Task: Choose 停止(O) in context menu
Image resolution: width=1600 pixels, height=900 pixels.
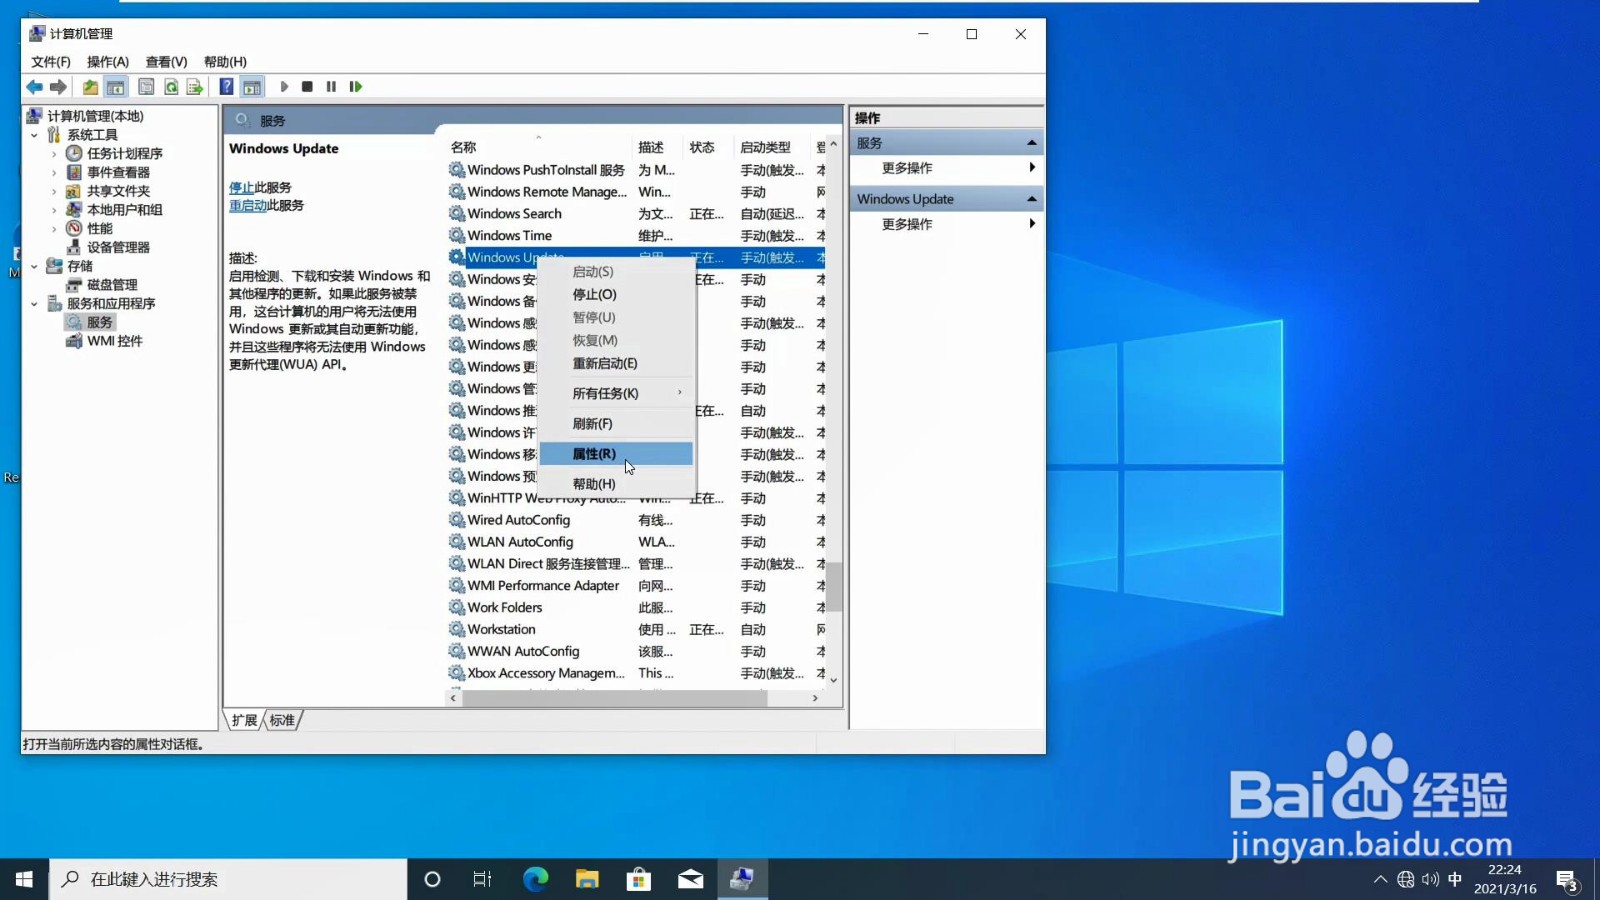Action: 616,295
